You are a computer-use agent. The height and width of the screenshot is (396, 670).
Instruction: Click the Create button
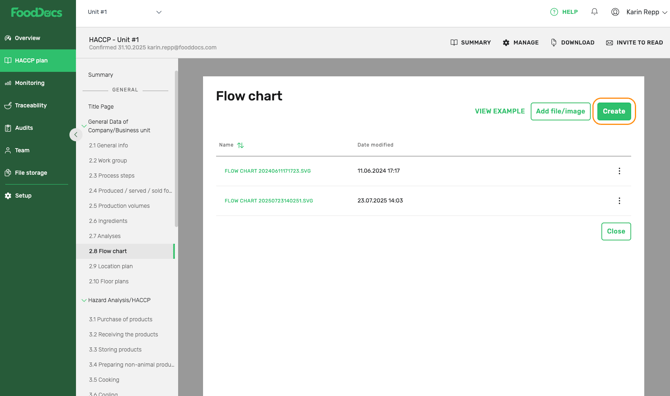tap(614, 111)
